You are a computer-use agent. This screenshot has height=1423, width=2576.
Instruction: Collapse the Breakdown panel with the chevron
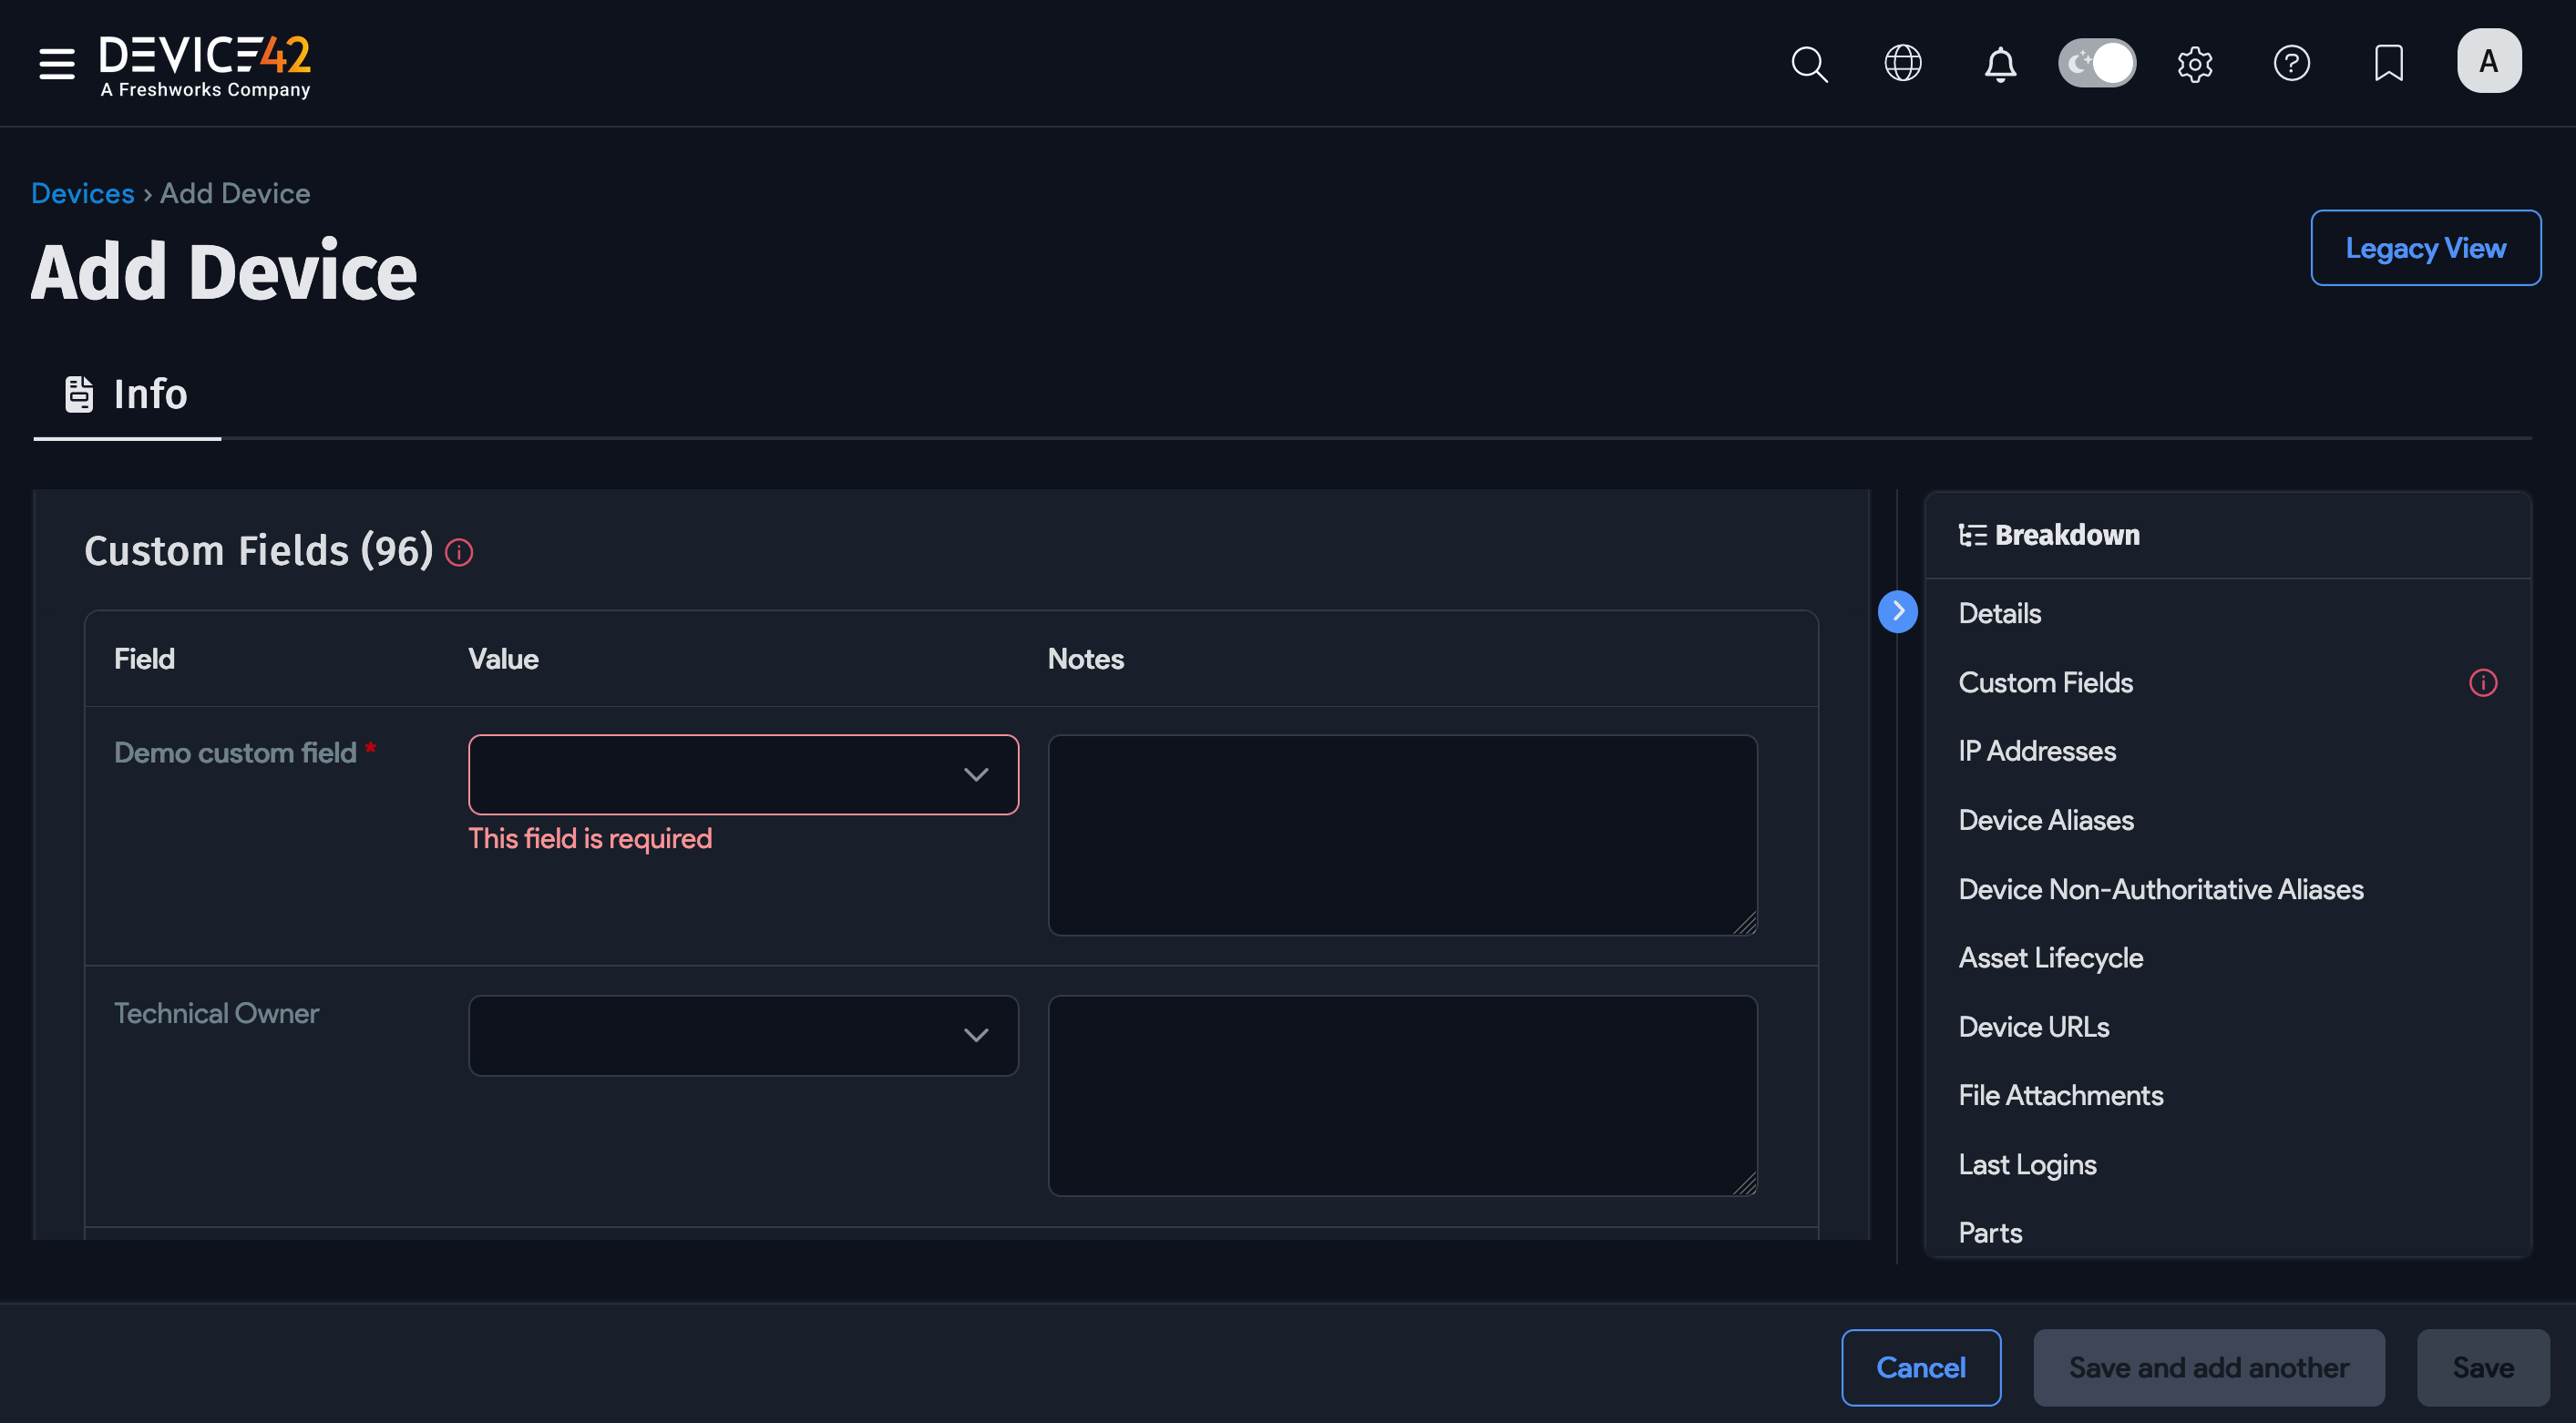(x=1898, y=610)
